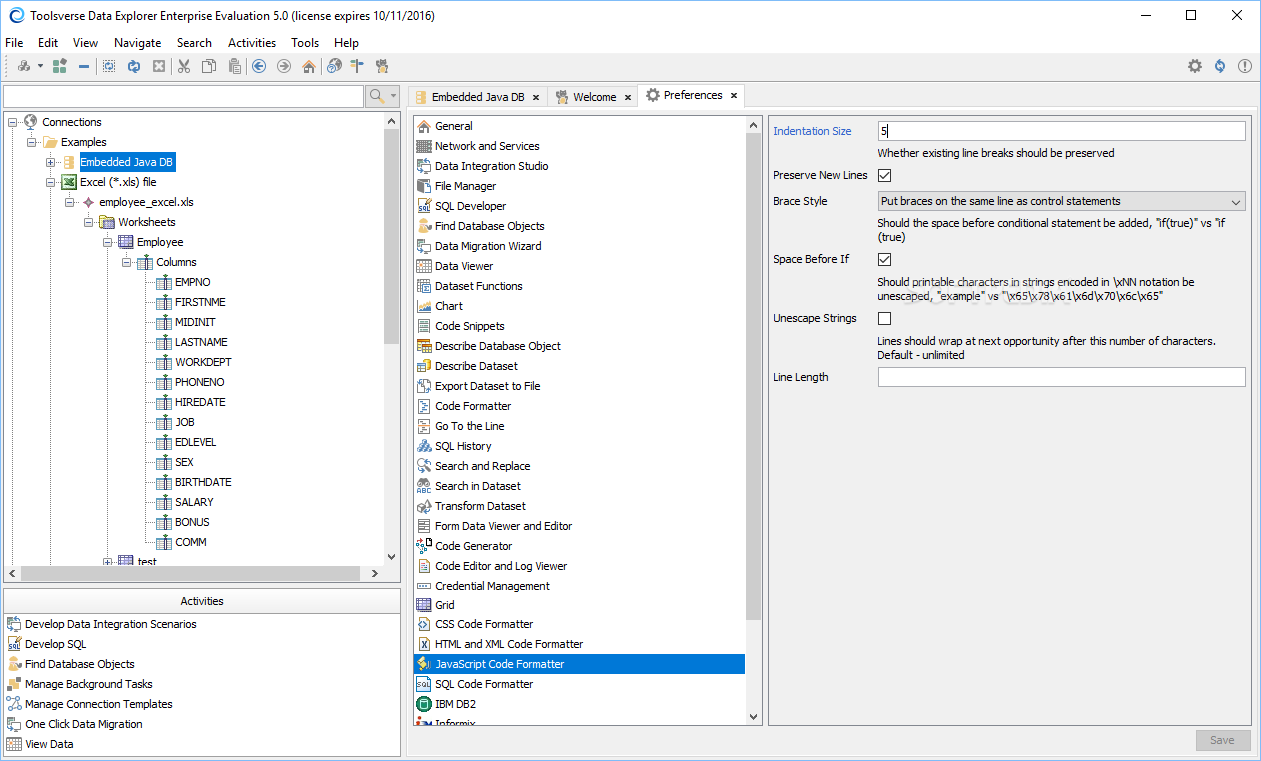
Task: Open the Manage Background Tasks activity
Action: [89, 684]
